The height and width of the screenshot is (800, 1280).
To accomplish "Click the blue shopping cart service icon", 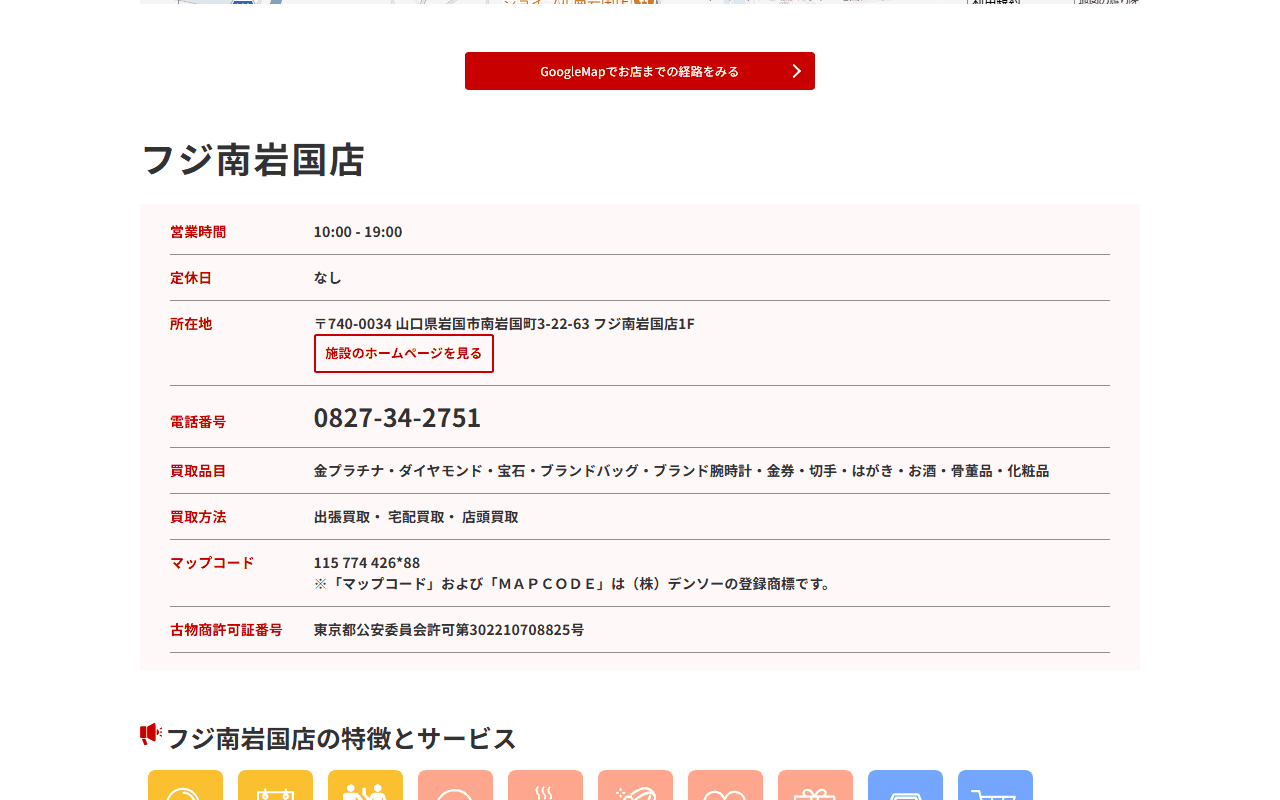I will tap(995, 785).
